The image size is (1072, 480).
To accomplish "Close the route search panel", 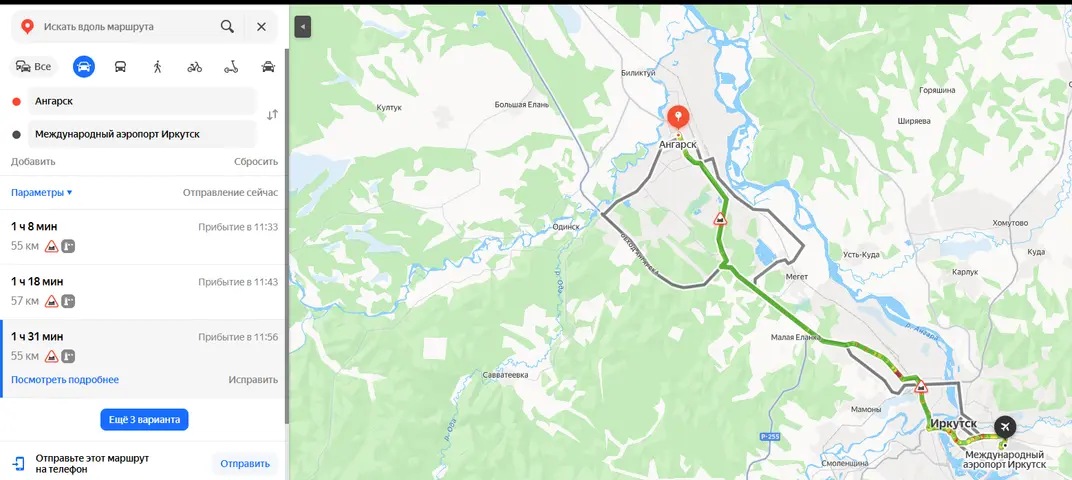I will click(261, 27).
